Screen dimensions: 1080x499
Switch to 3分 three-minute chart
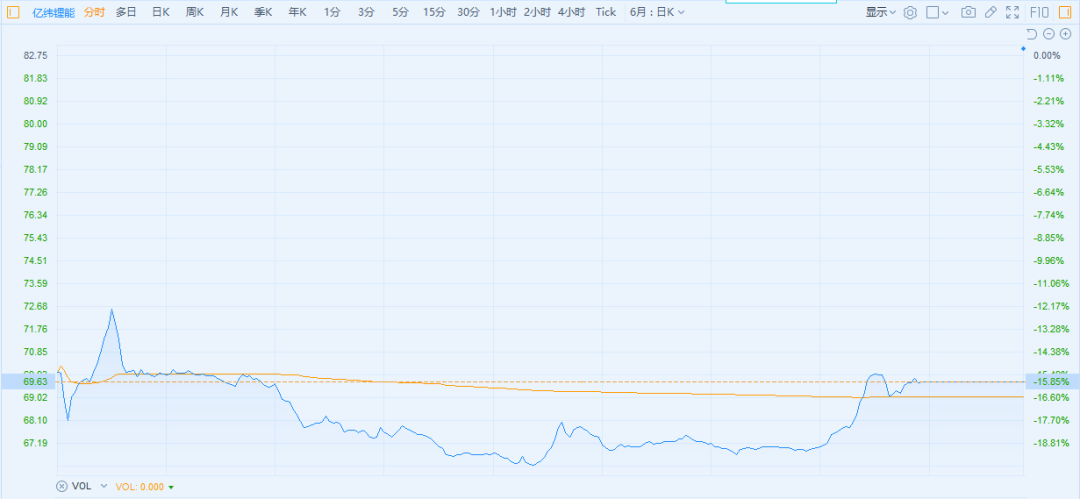(366, 12)
